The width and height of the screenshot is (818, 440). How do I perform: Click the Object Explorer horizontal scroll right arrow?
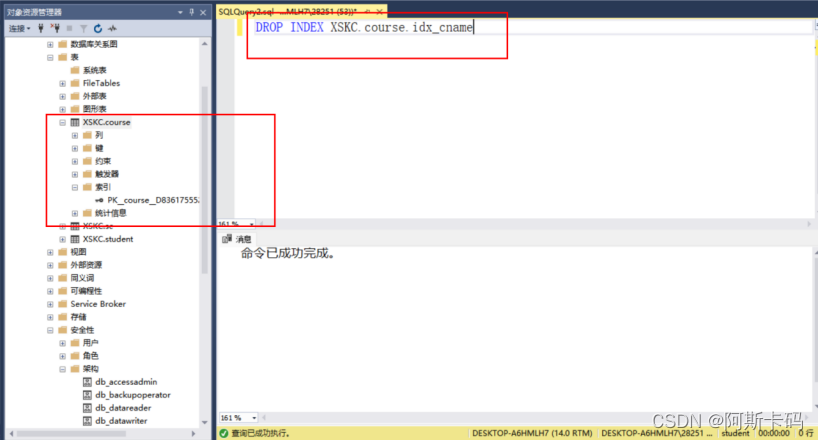pyautogui.click(x=193, y=433)
